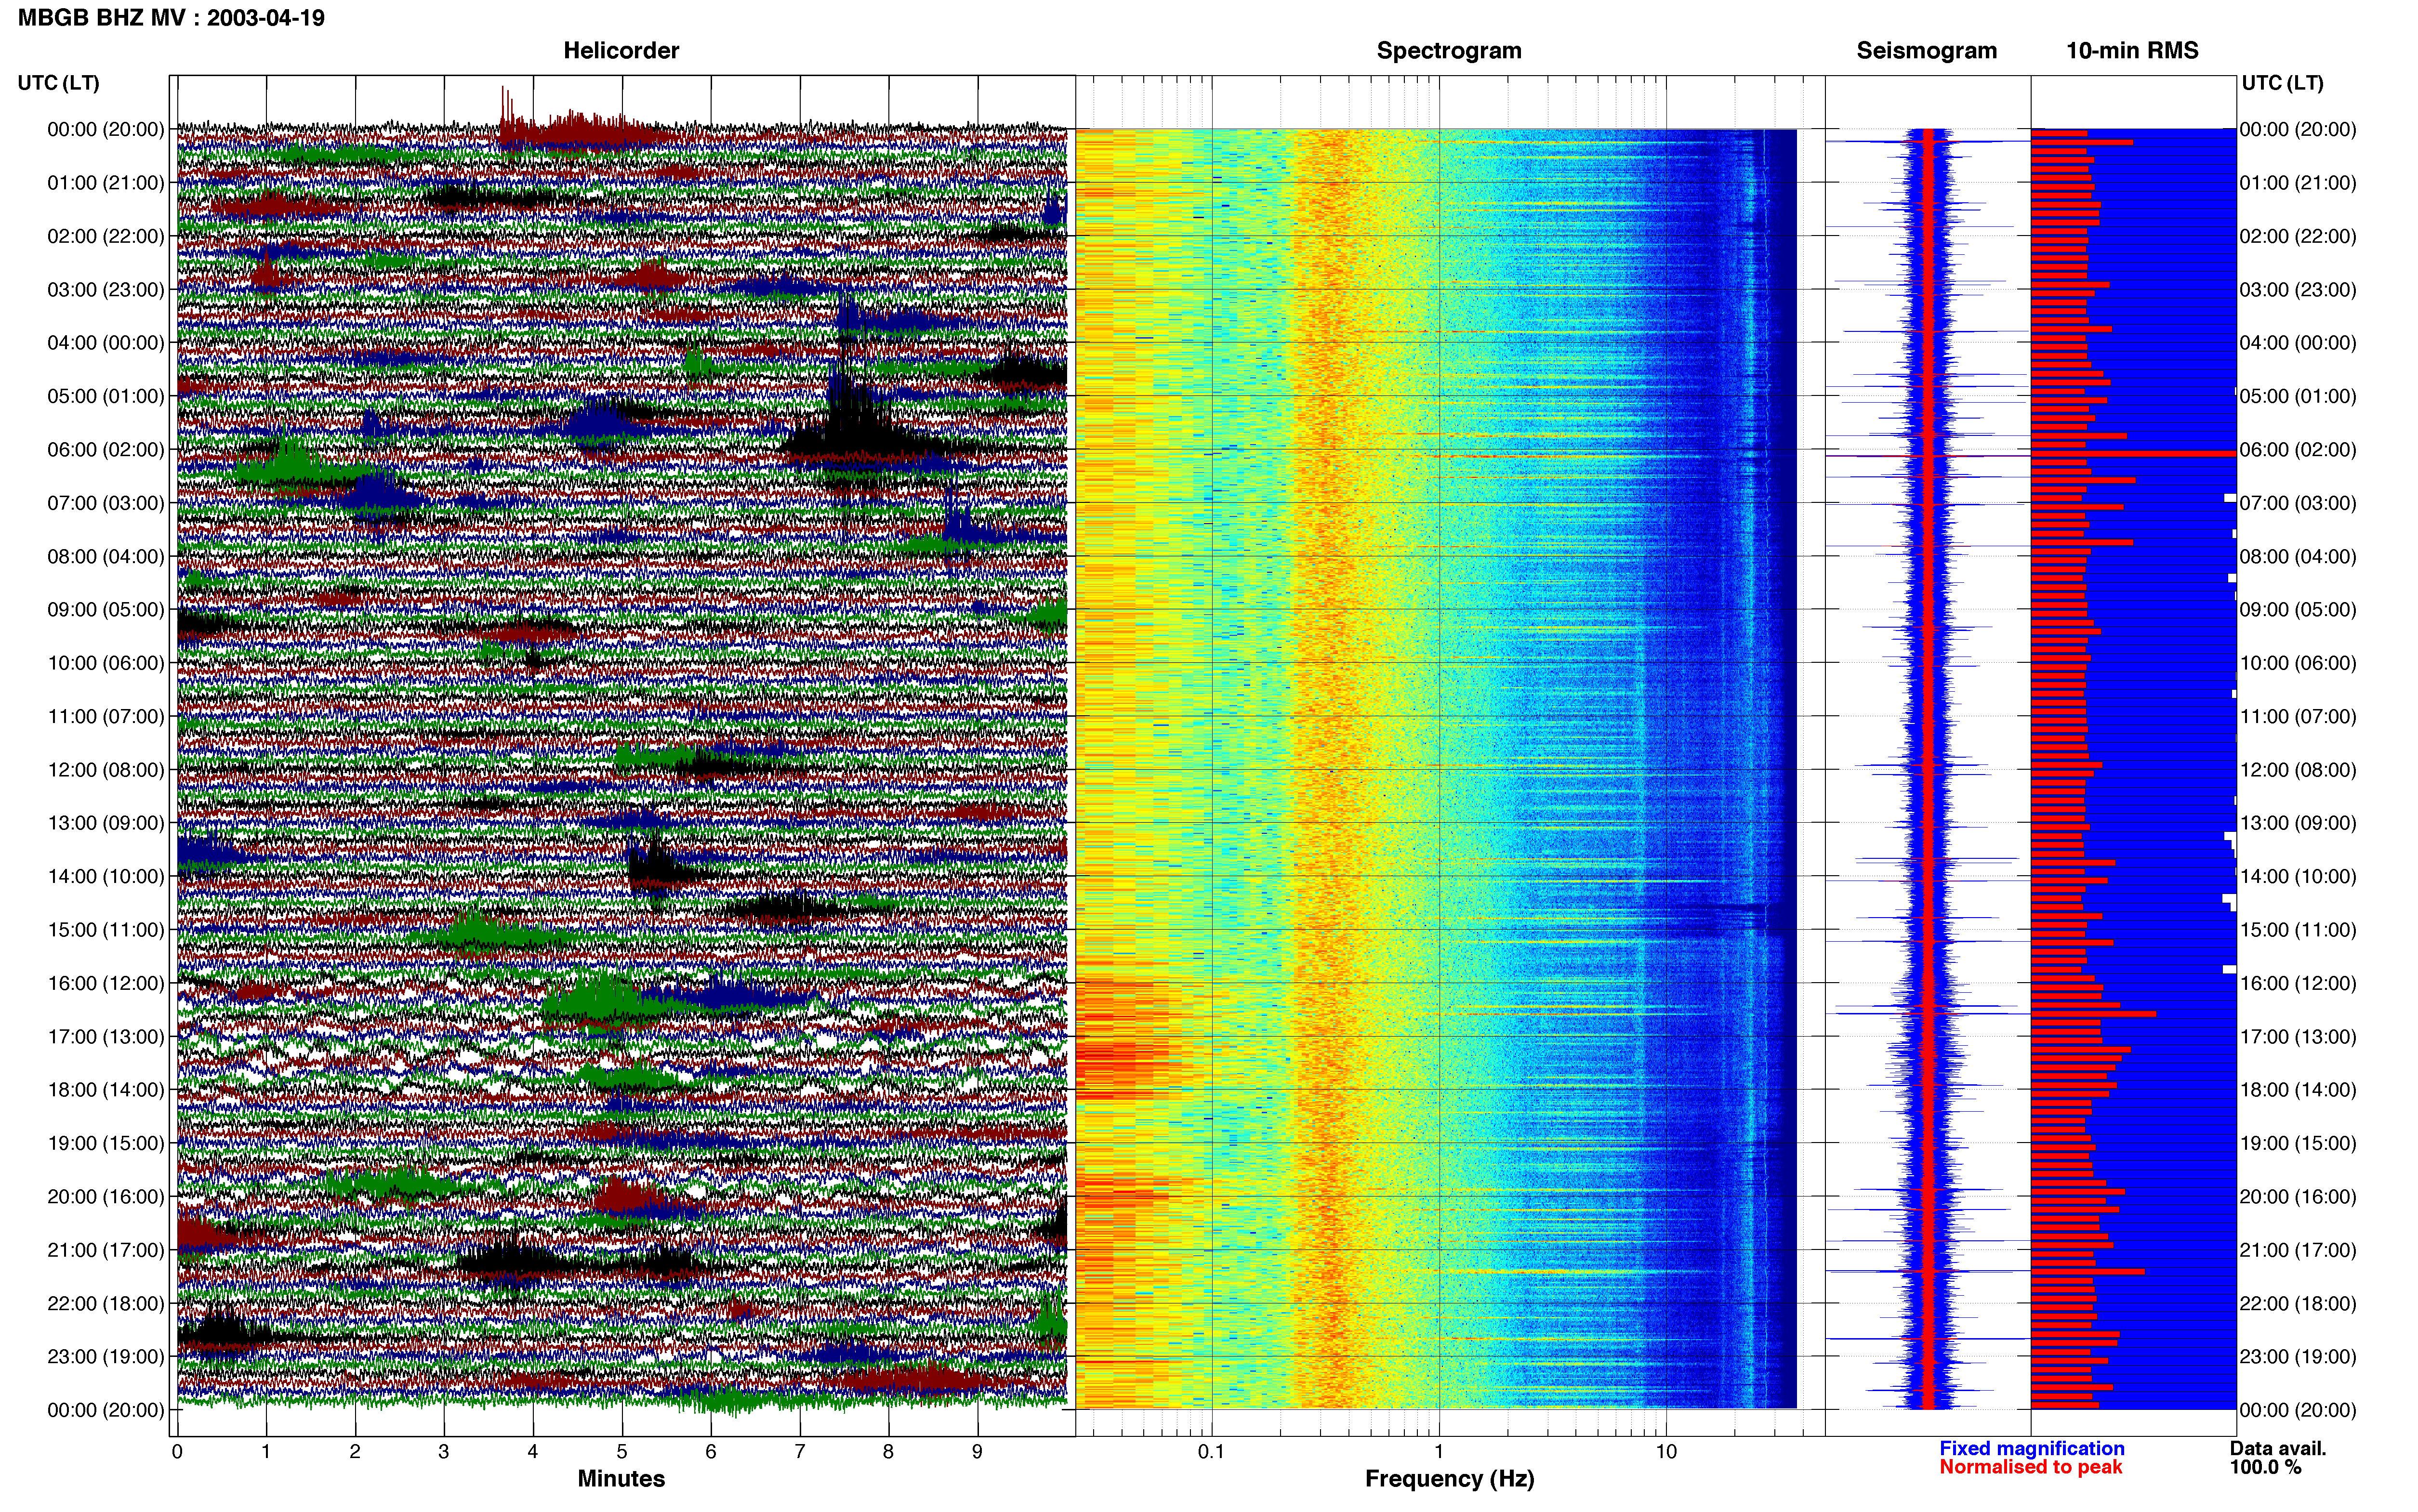Screen dimensions: 2418x1512
Task: Click the 'Minutes' axis label
Action: (621, 1478)
